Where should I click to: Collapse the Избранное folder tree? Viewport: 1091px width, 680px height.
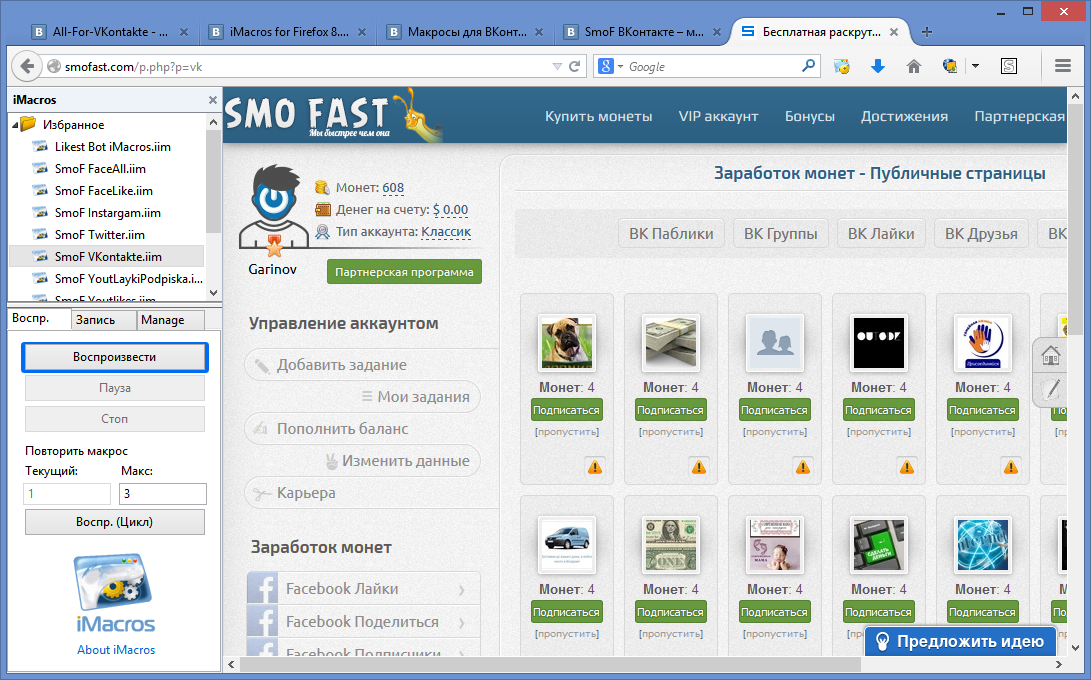point(15,125)
